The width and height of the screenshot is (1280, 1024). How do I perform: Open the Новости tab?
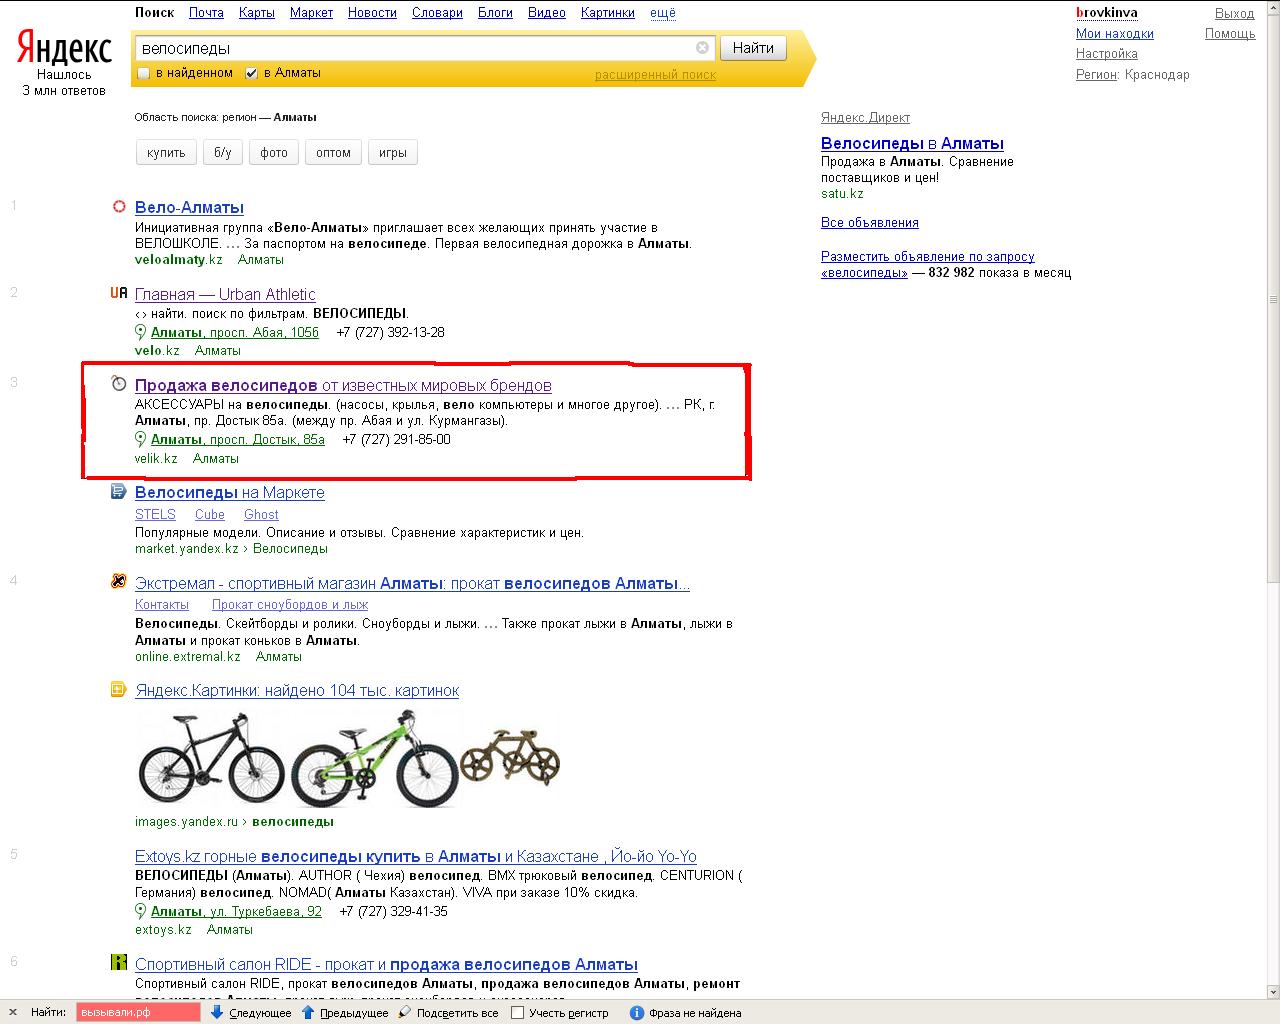point(372,13)
